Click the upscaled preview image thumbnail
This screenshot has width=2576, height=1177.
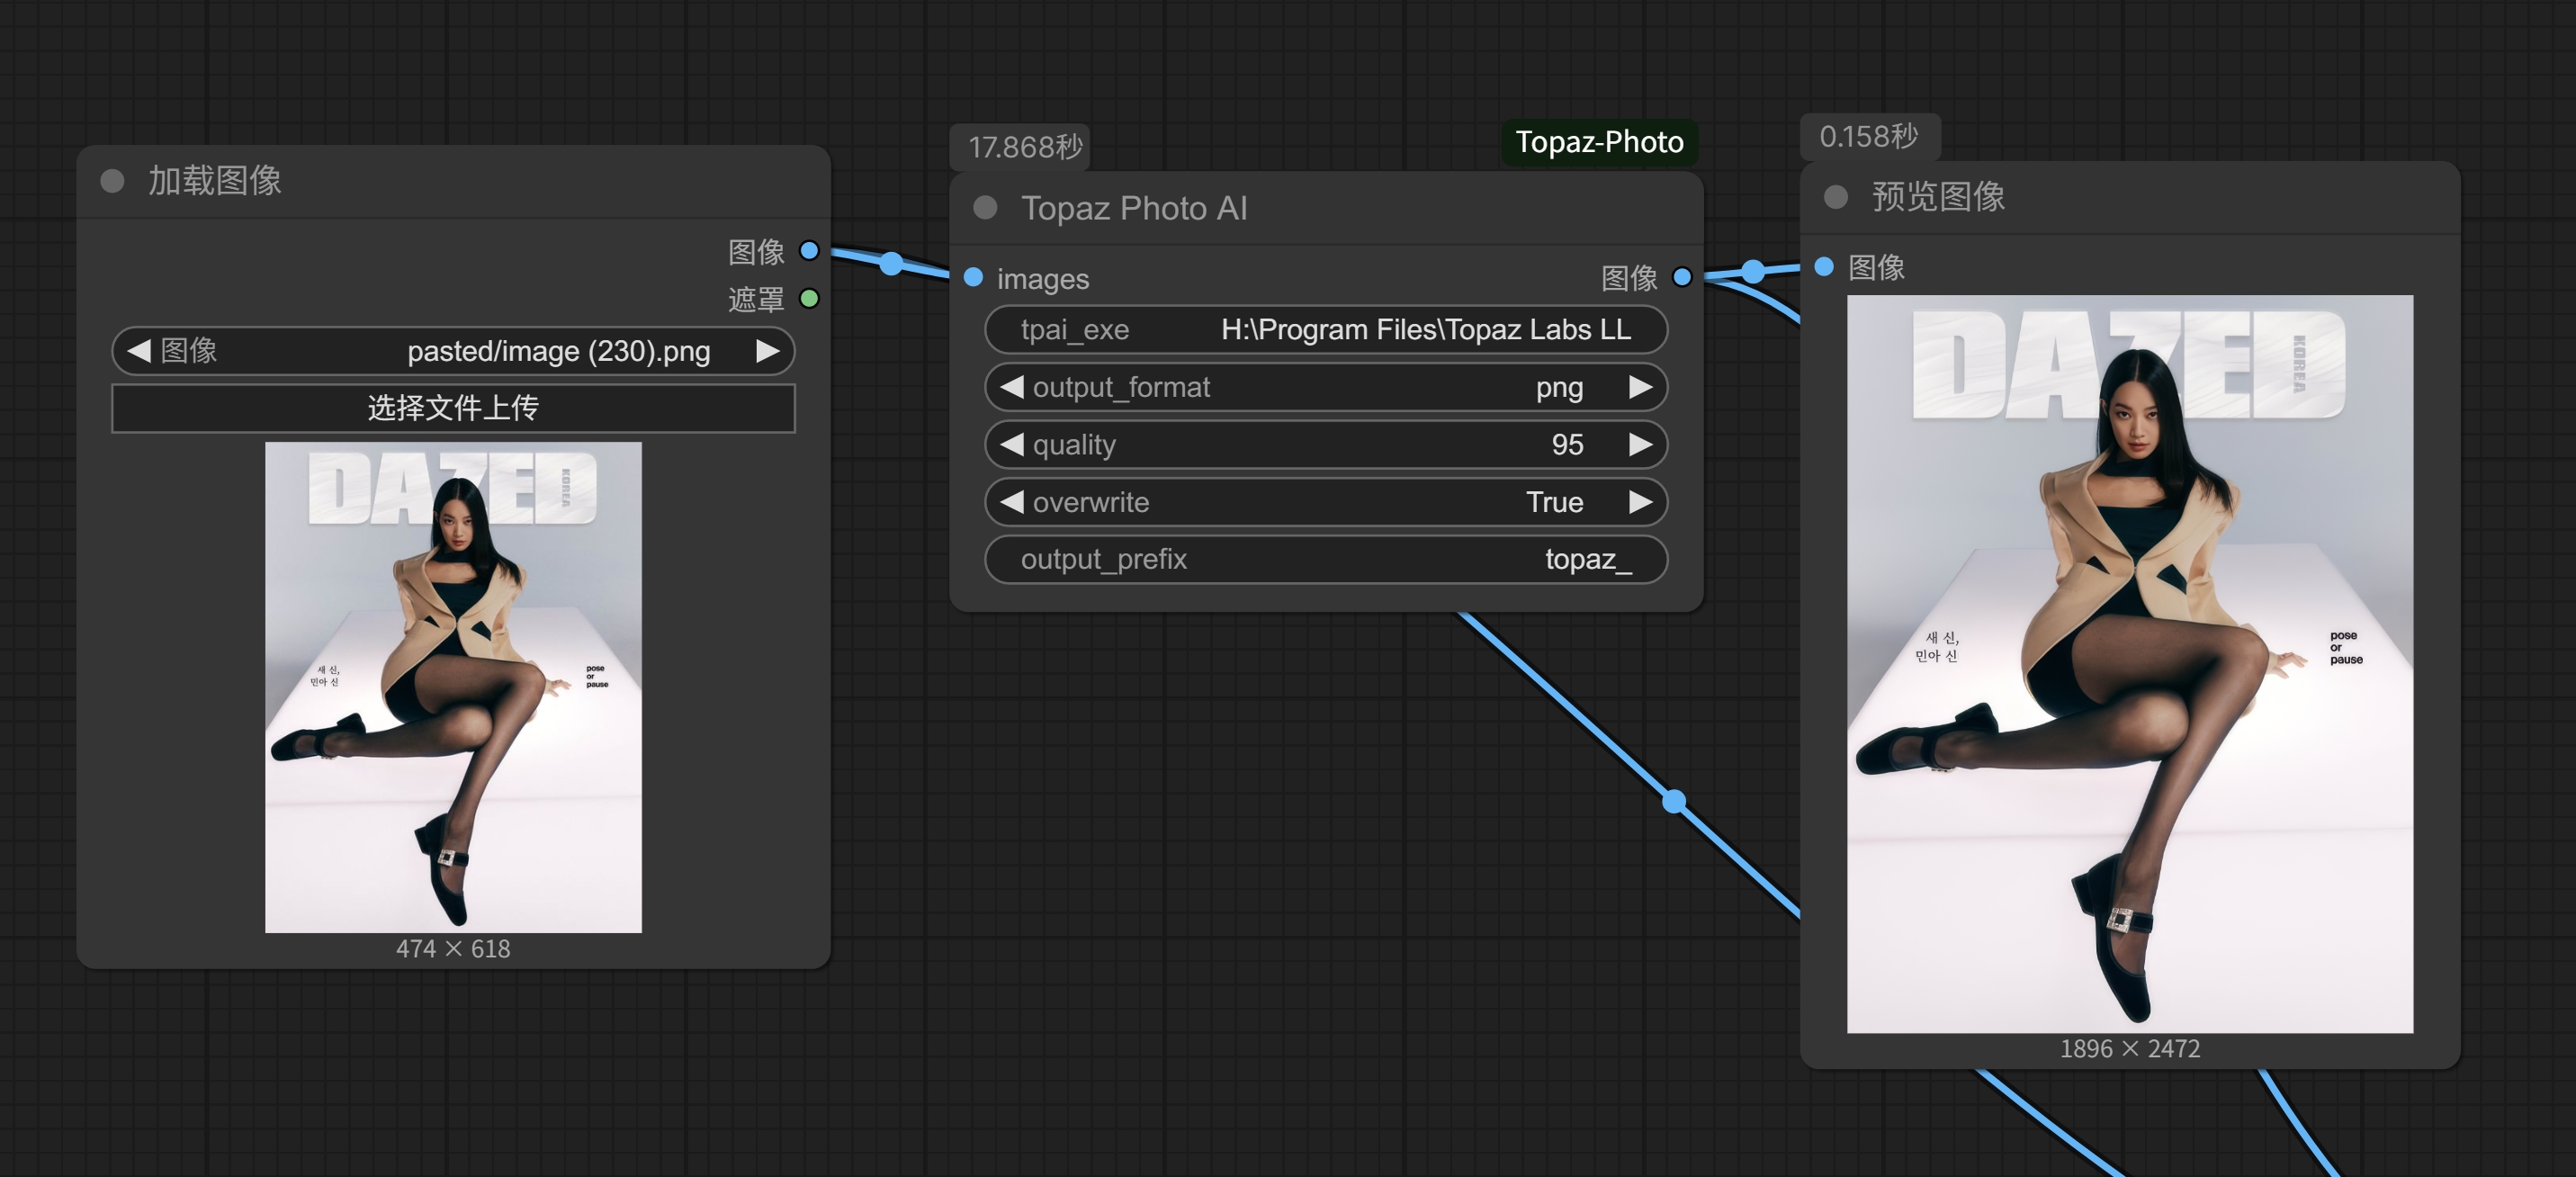pyautogui.click(x=2129, y=662)
